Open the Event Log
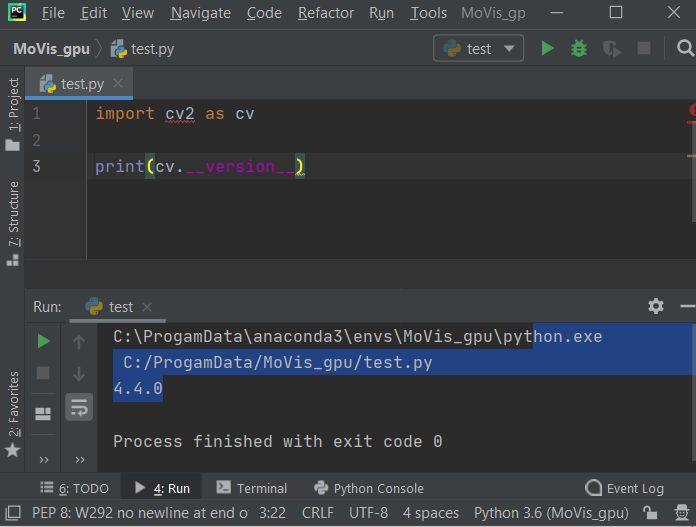Screen dimensions: 696x527 [x=625, y=488]
